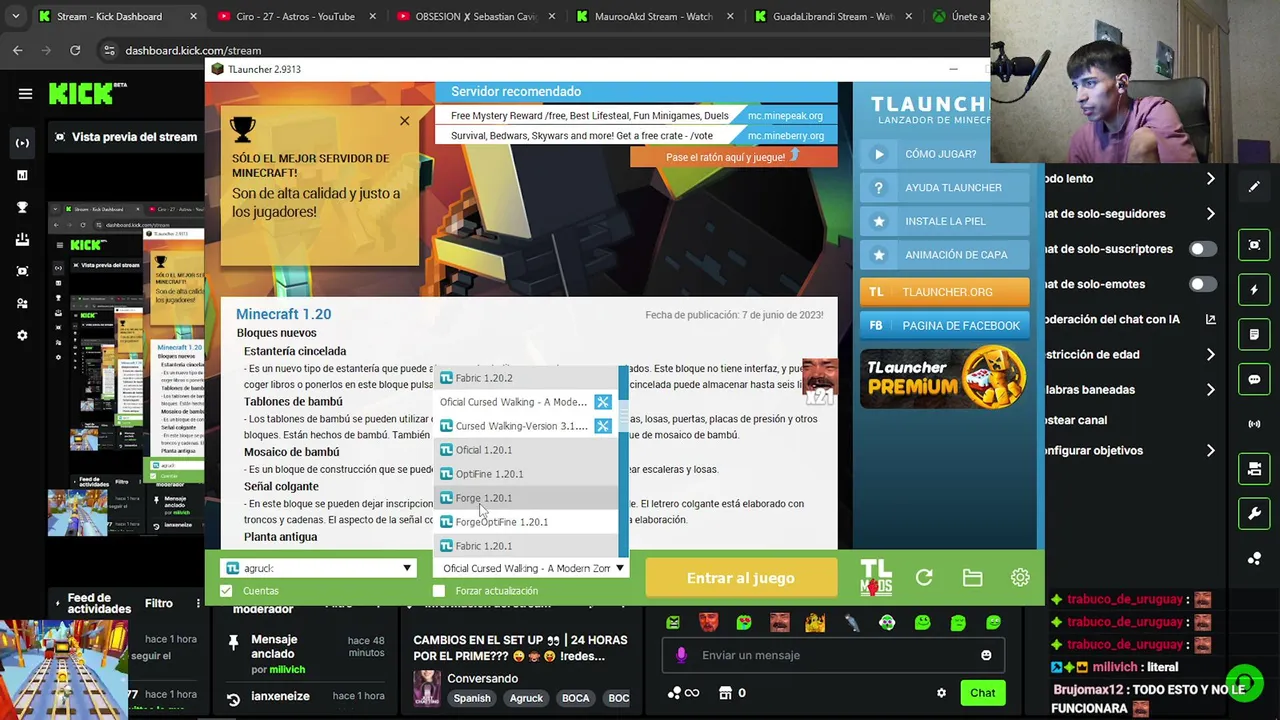Image resolution: width=1280 pixels, height=720 pixels.
Task: Click the broadcast signal icon in right panel
Action: coord(1254,424)
